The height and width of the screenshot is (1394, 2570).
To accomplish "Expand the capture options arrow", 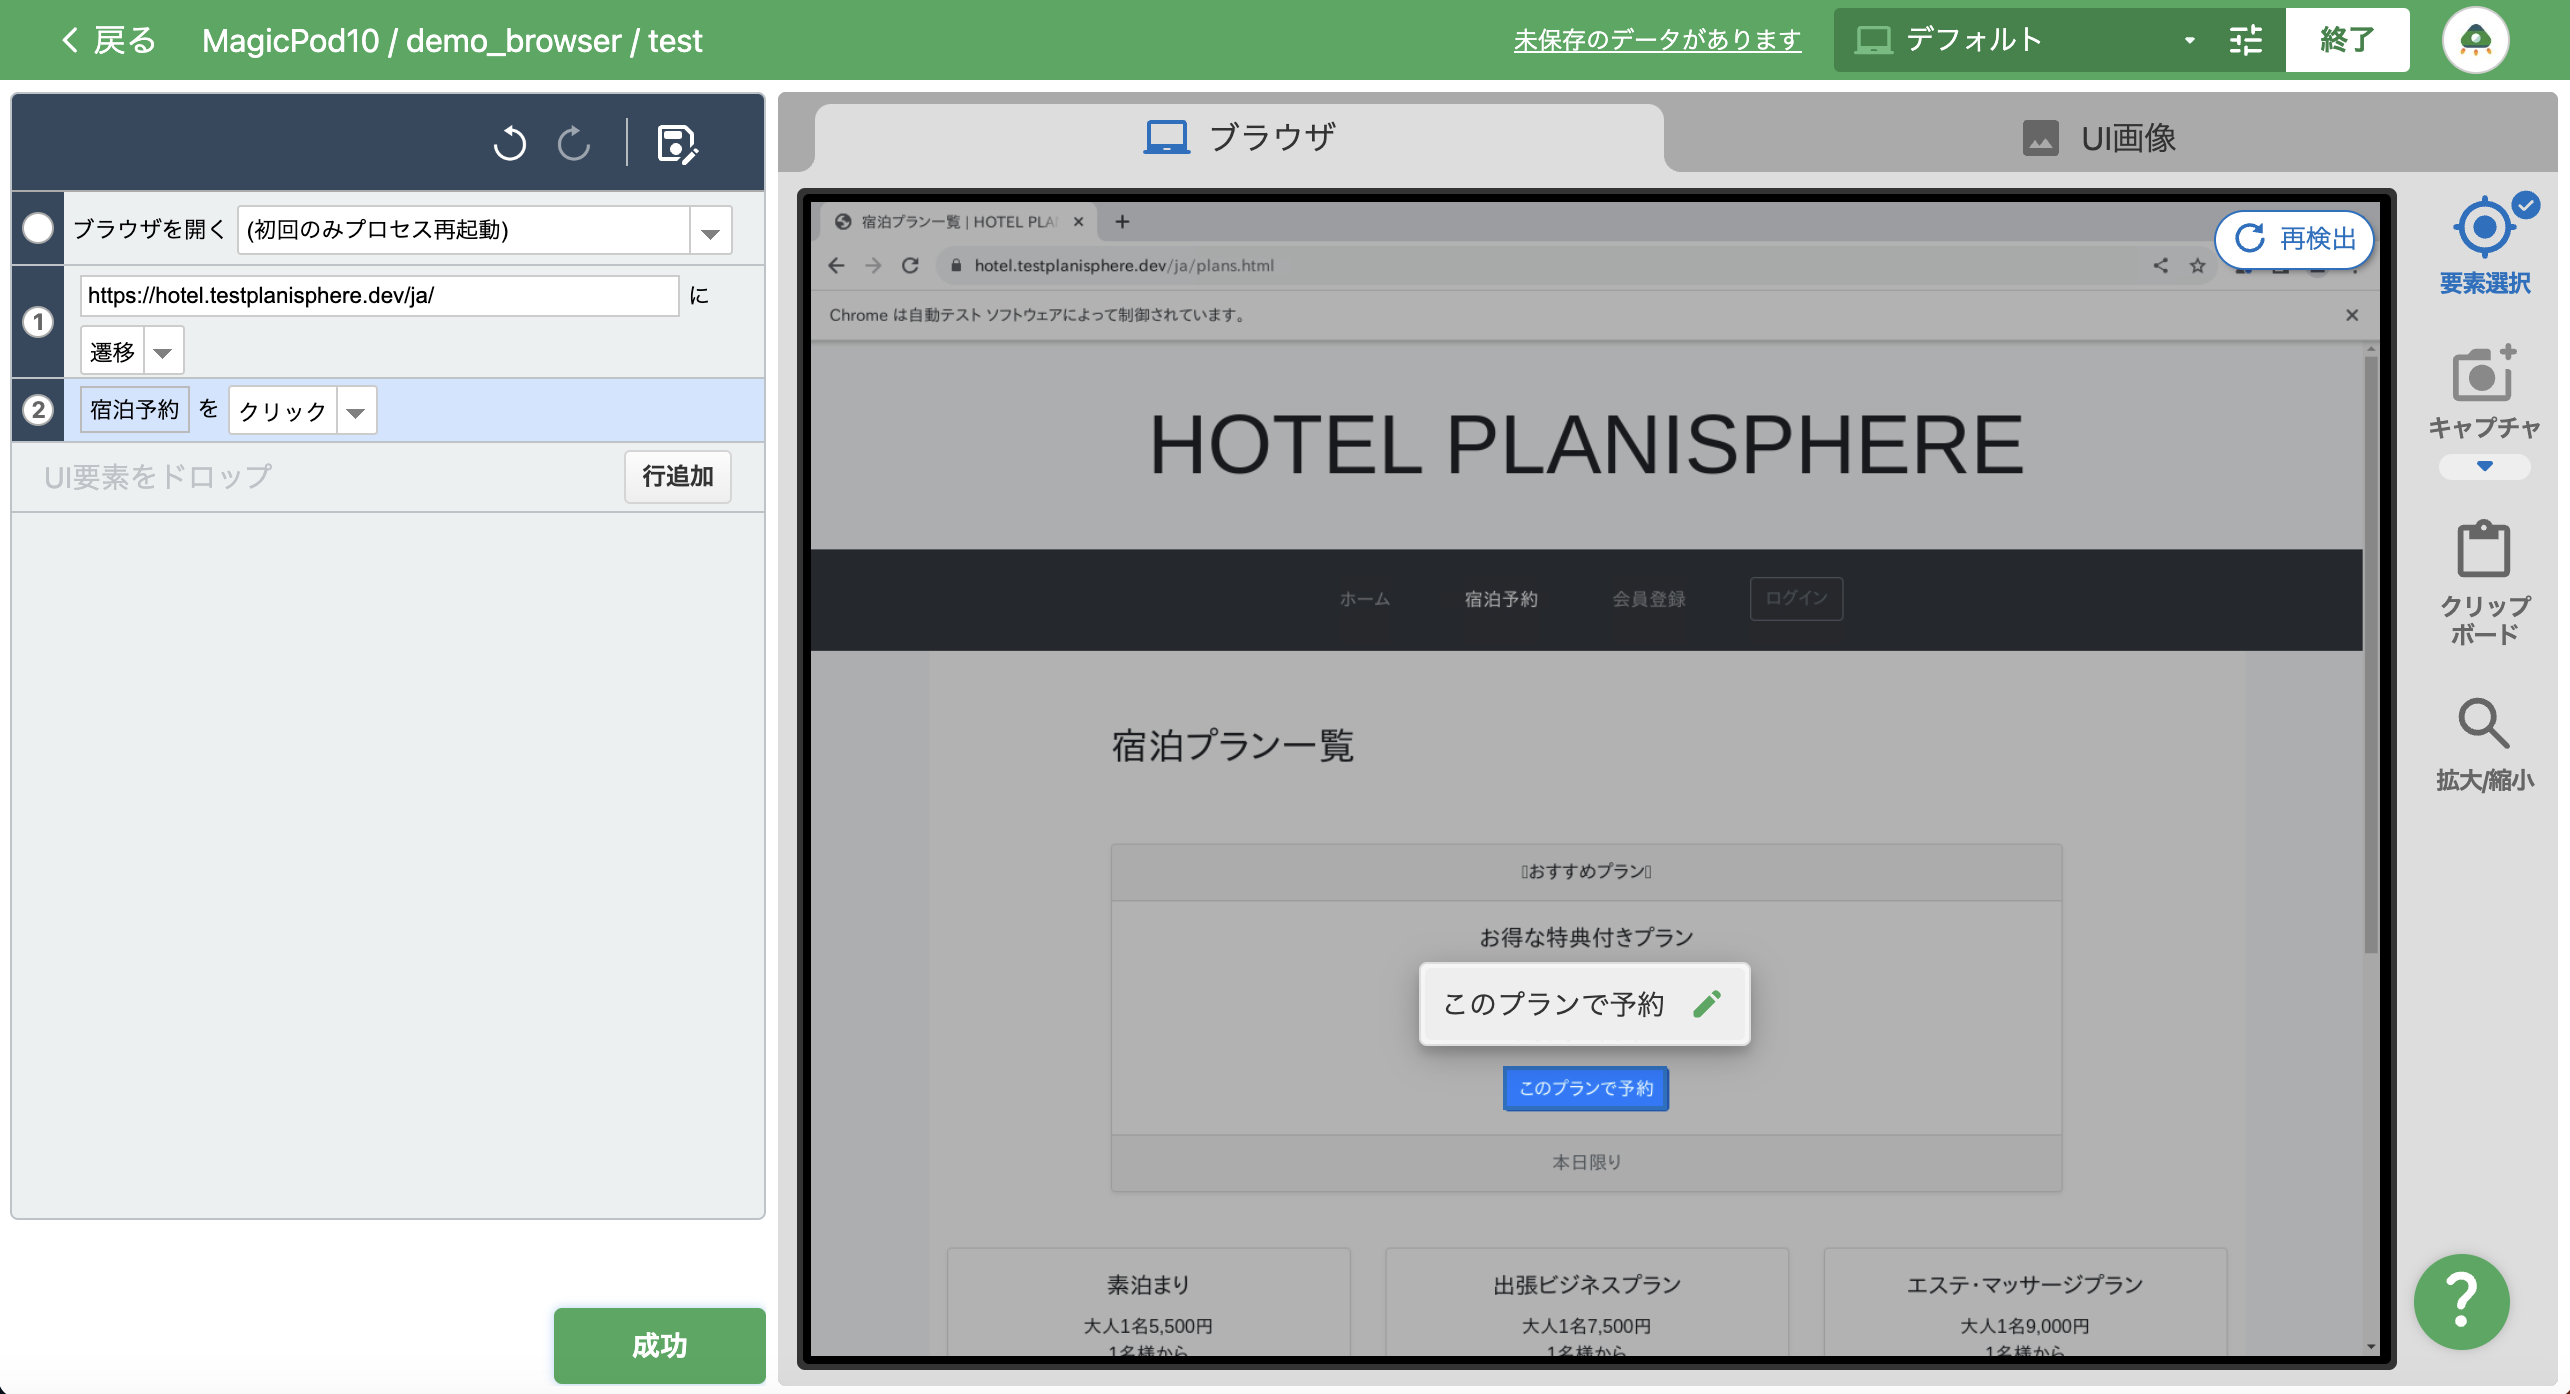I will coord(2484,466).
